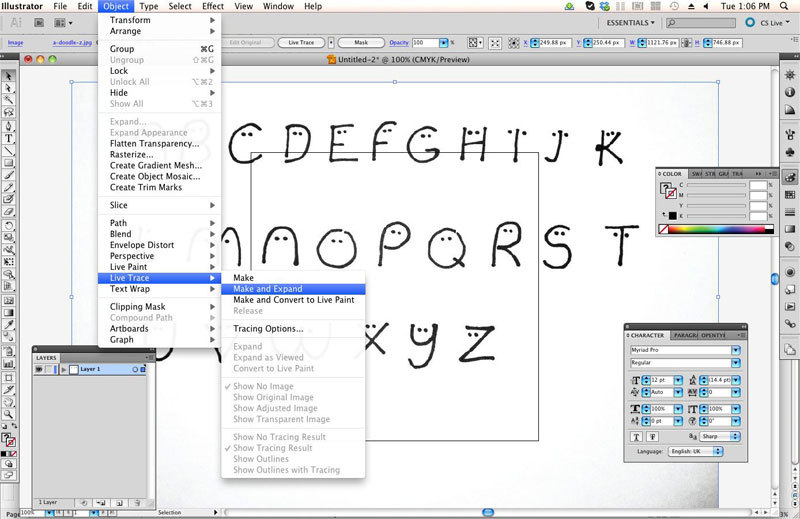Toggle the lock column for Layer 1
The image size is (800, 519).
click(x=50, y=369)
